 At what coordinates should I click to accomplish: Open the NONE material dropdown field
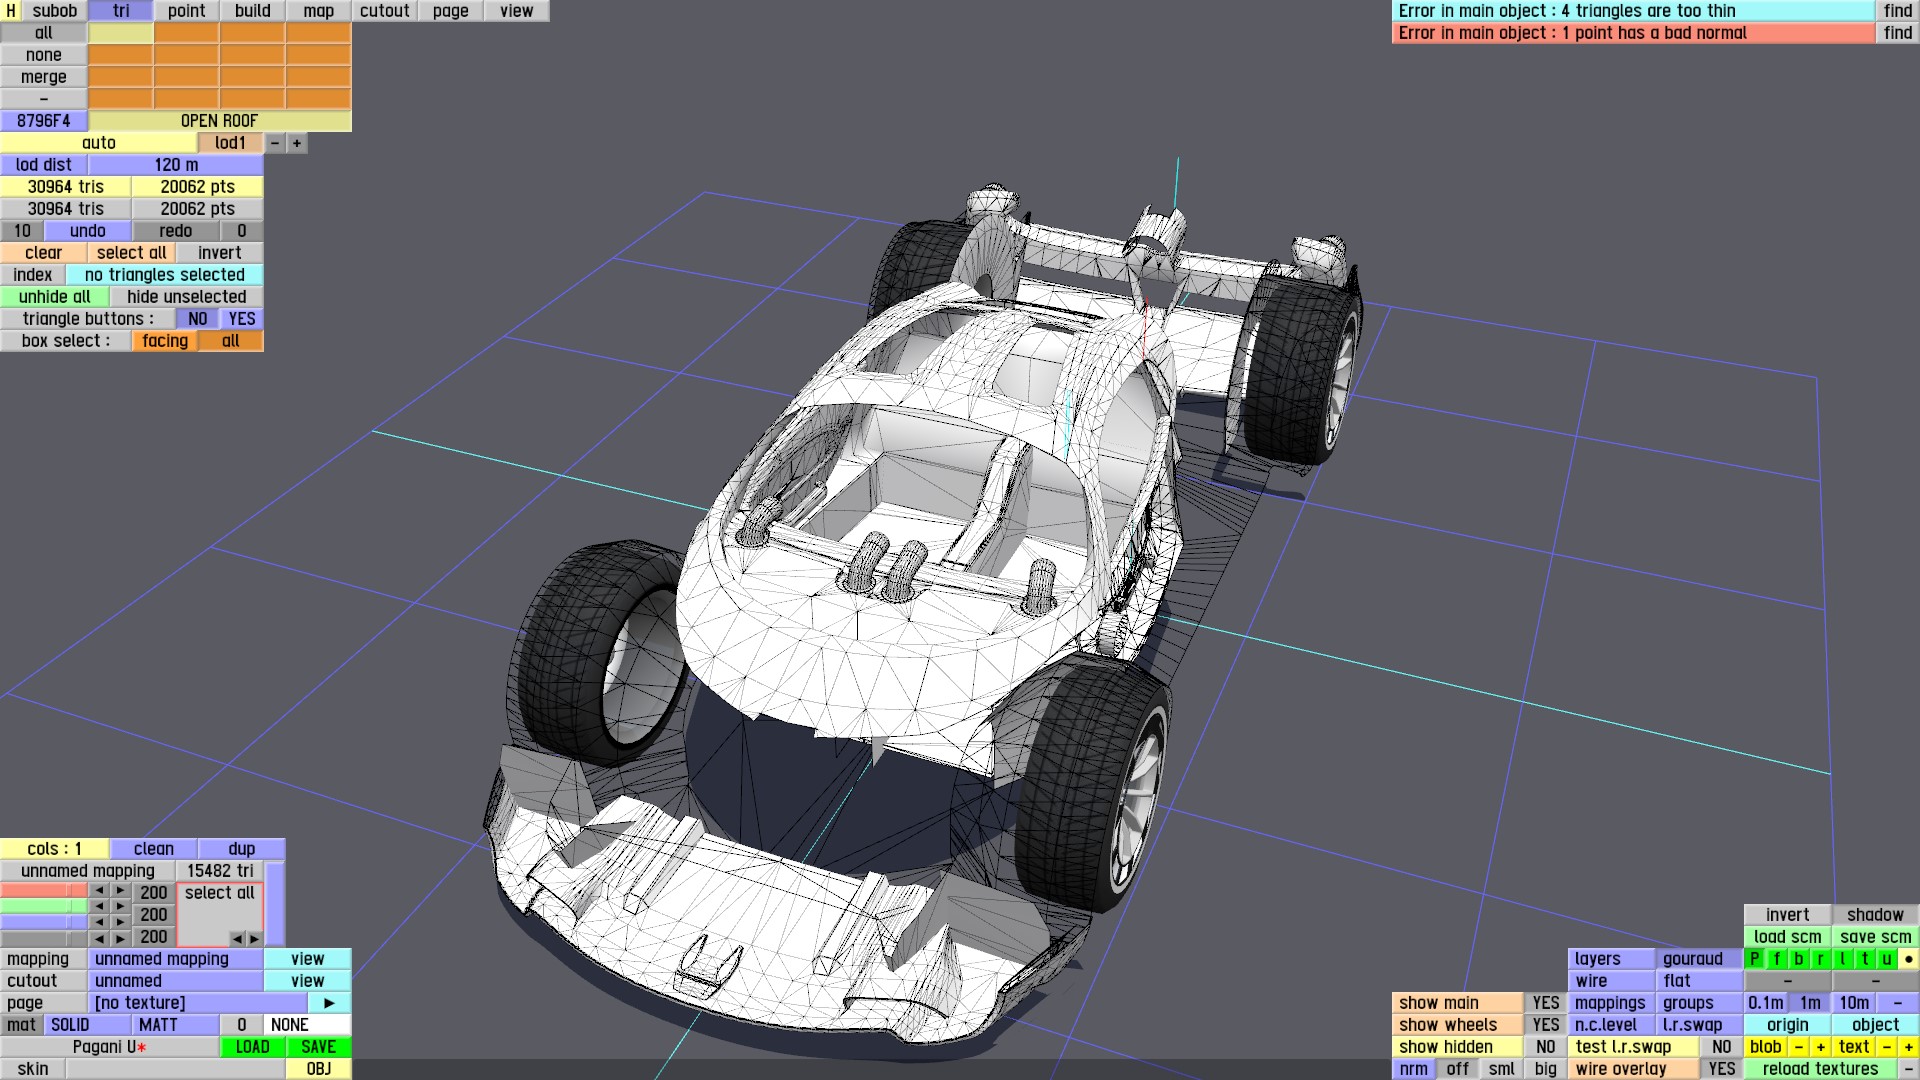coord(308,1025)
